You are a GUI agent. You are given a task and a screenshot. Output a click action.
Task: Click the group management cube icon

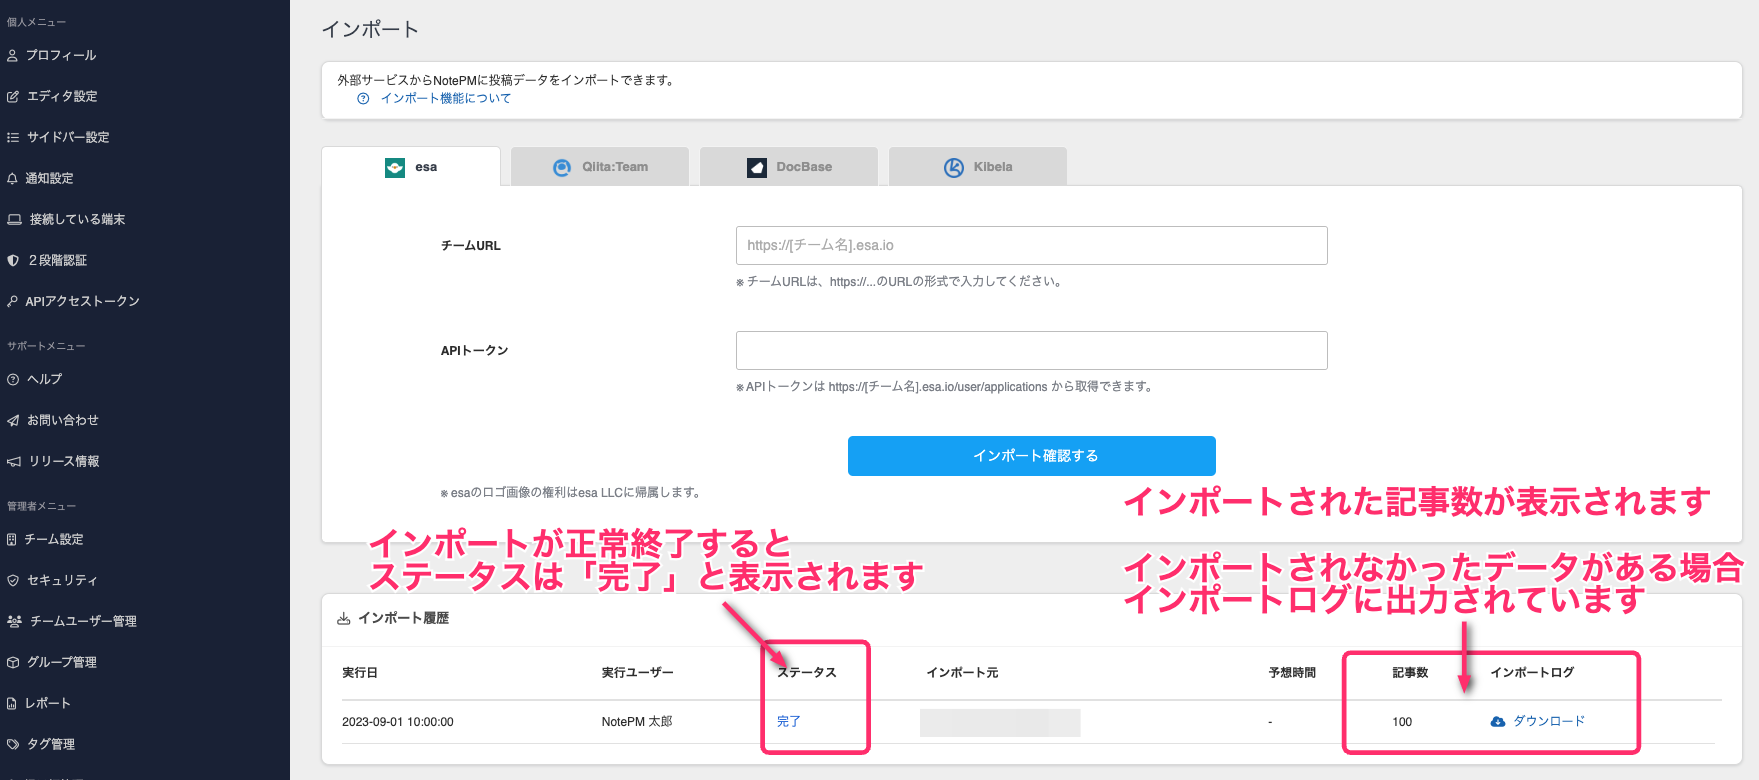click(12, 662)
